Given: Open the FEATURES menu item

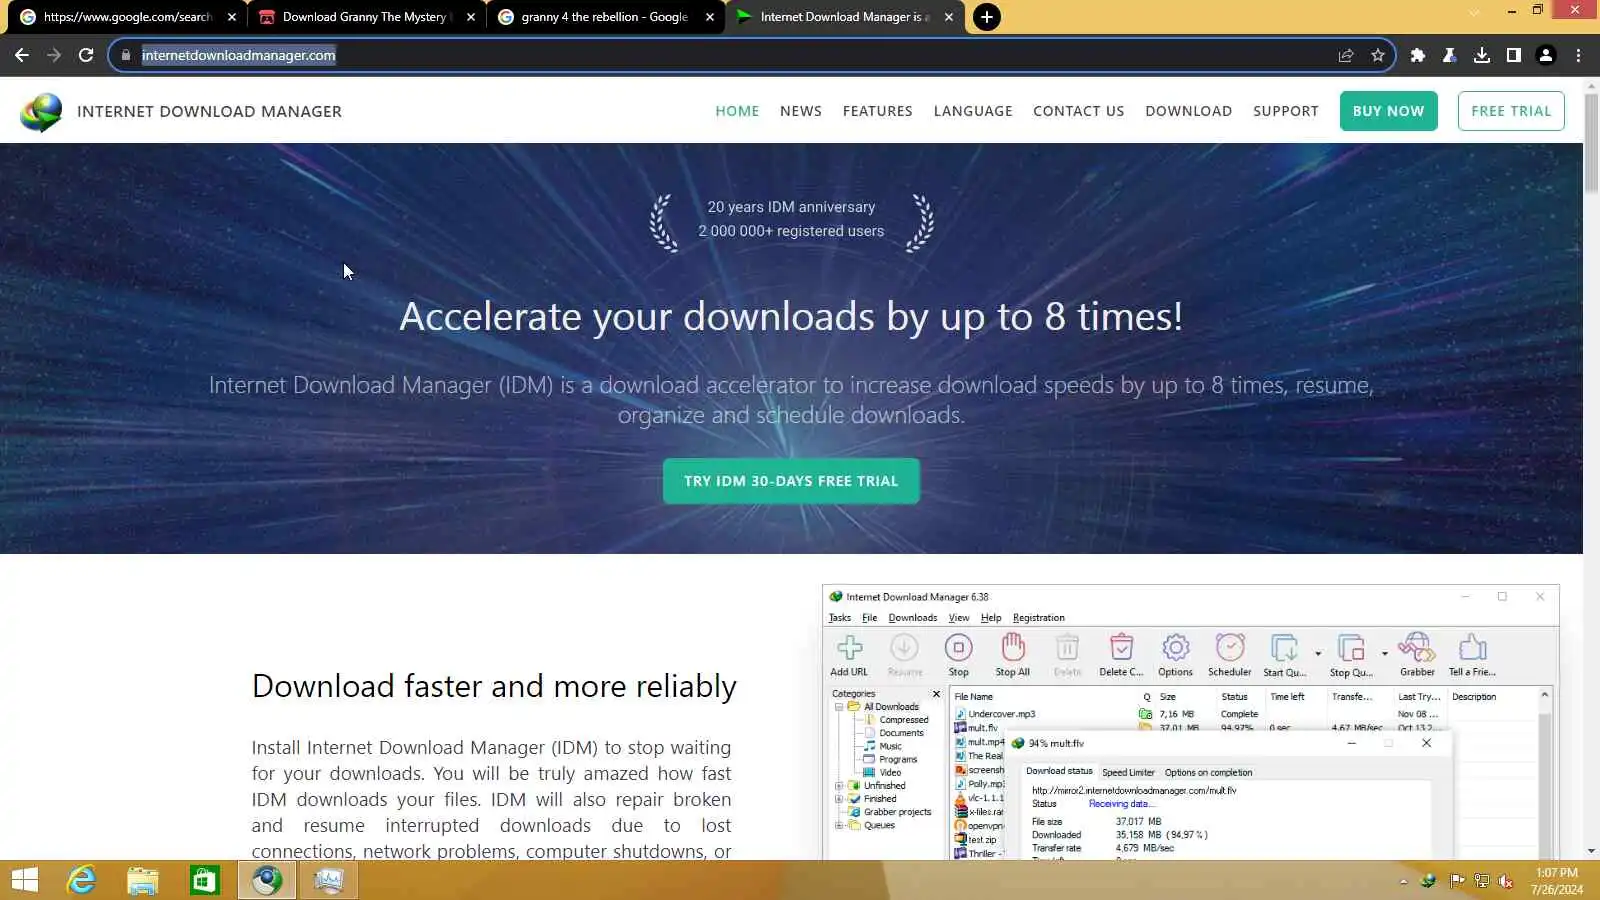Looking at the screenshot, I should tap(878, 111).
